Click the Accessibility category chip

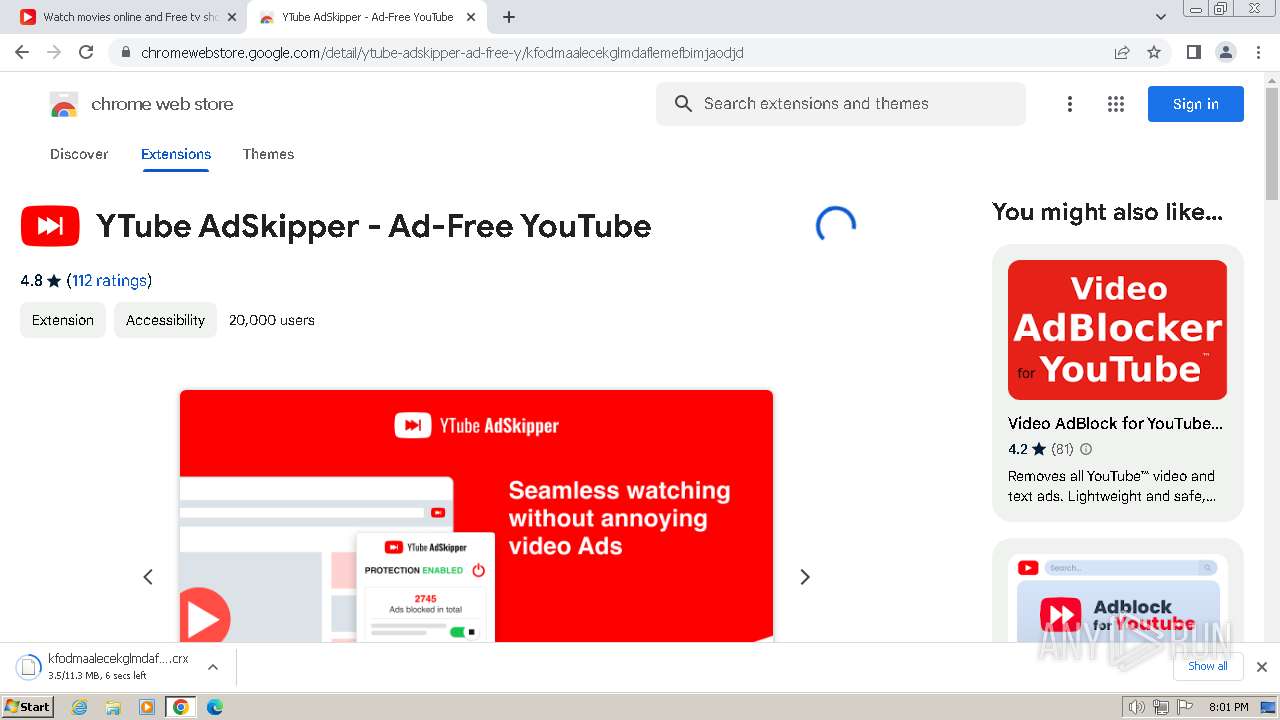coord(165,320)
